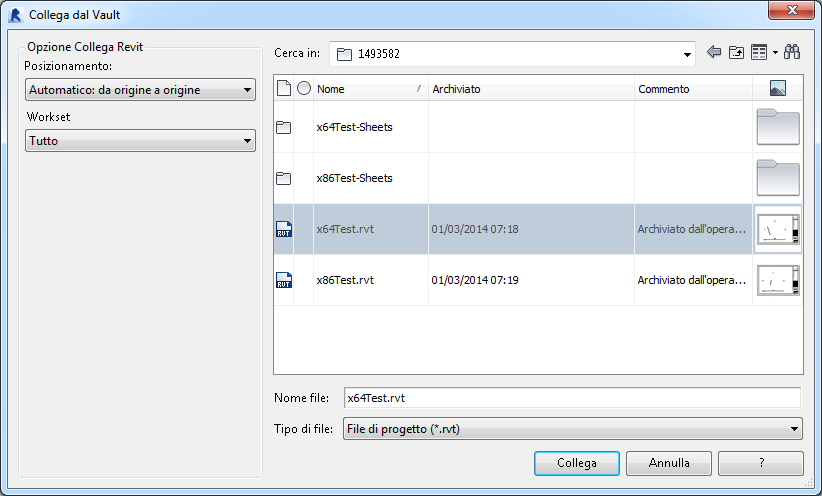
Task: Select the x86Test-Sheets folder name
Action: coord(354,178)
